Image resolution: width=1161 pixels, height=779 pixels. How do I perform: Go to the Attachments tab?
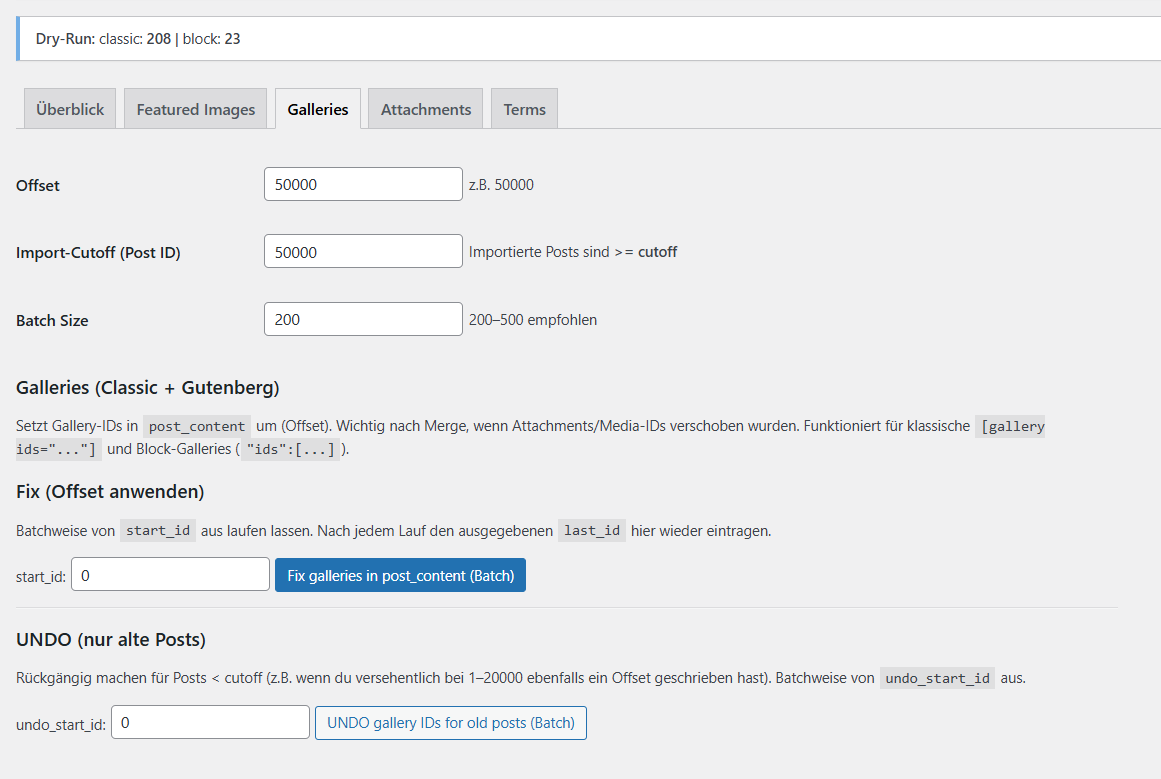(426, 109)
